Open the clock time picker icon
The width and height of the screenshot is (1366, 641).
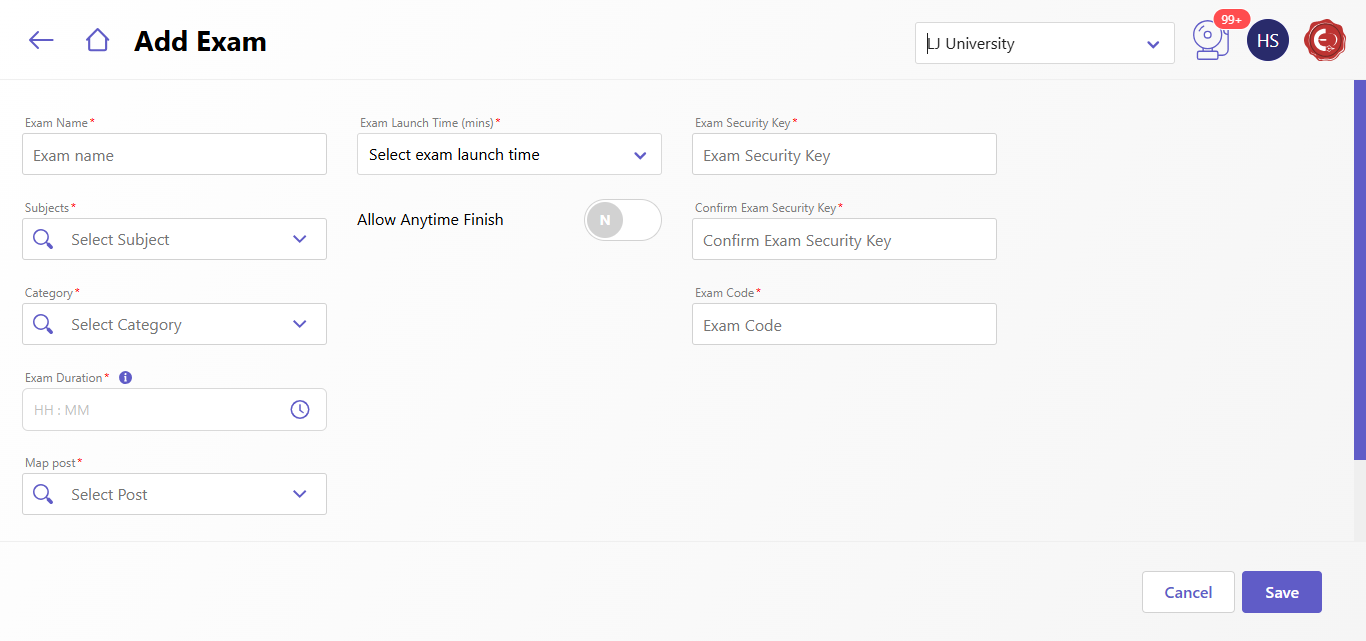click(300, 410)
